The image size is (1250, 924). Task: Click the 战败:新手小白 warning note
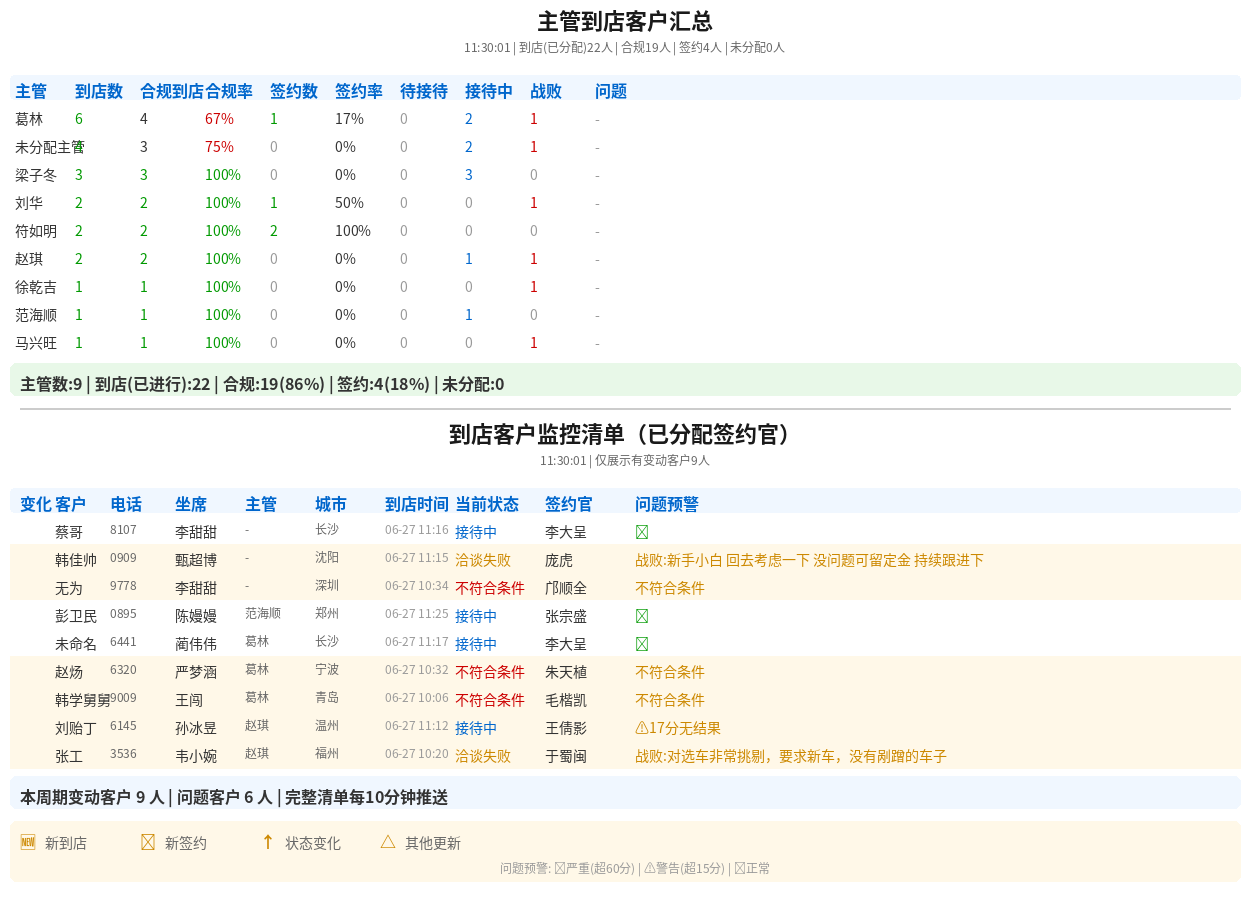click(809, 560)
